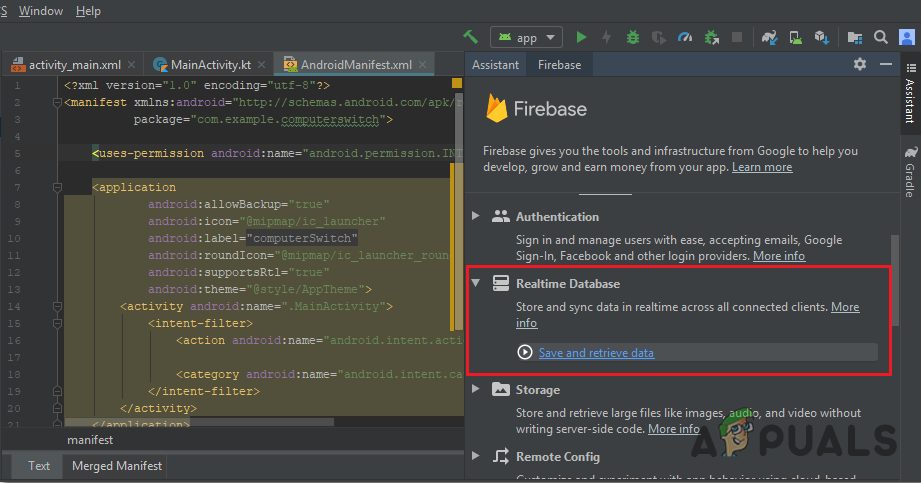Image resolution: width=921 pixels, height=483 pixels.
Task: Open the Gradle side tool window
Action: [x=910, y=176]
